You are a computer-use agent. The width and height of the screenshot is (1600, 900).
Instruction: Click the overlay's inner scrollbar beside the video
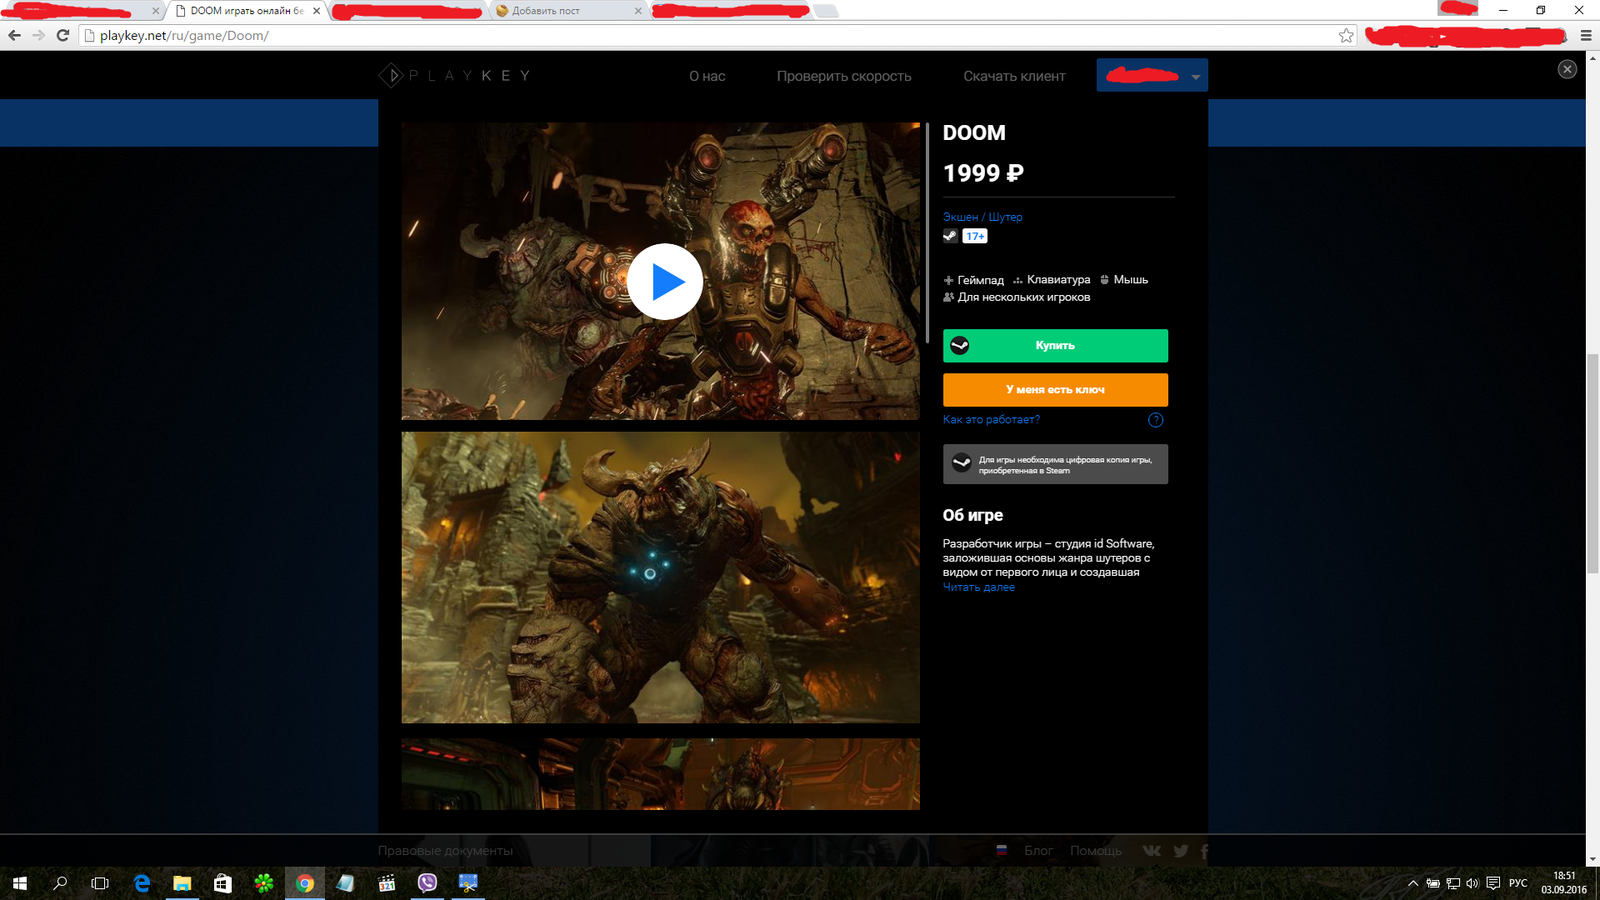[928, 232]
